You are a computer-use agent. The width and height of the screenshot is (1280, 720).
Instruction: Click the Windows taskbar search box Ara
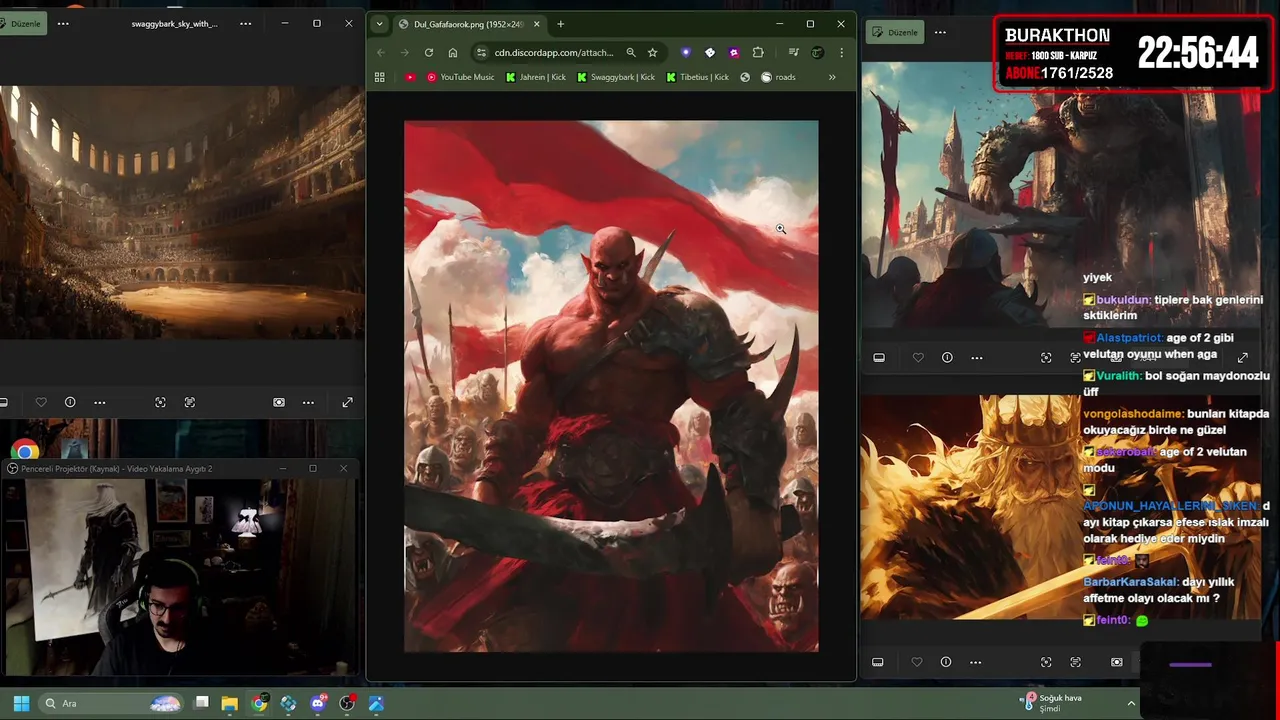(111, 703)
